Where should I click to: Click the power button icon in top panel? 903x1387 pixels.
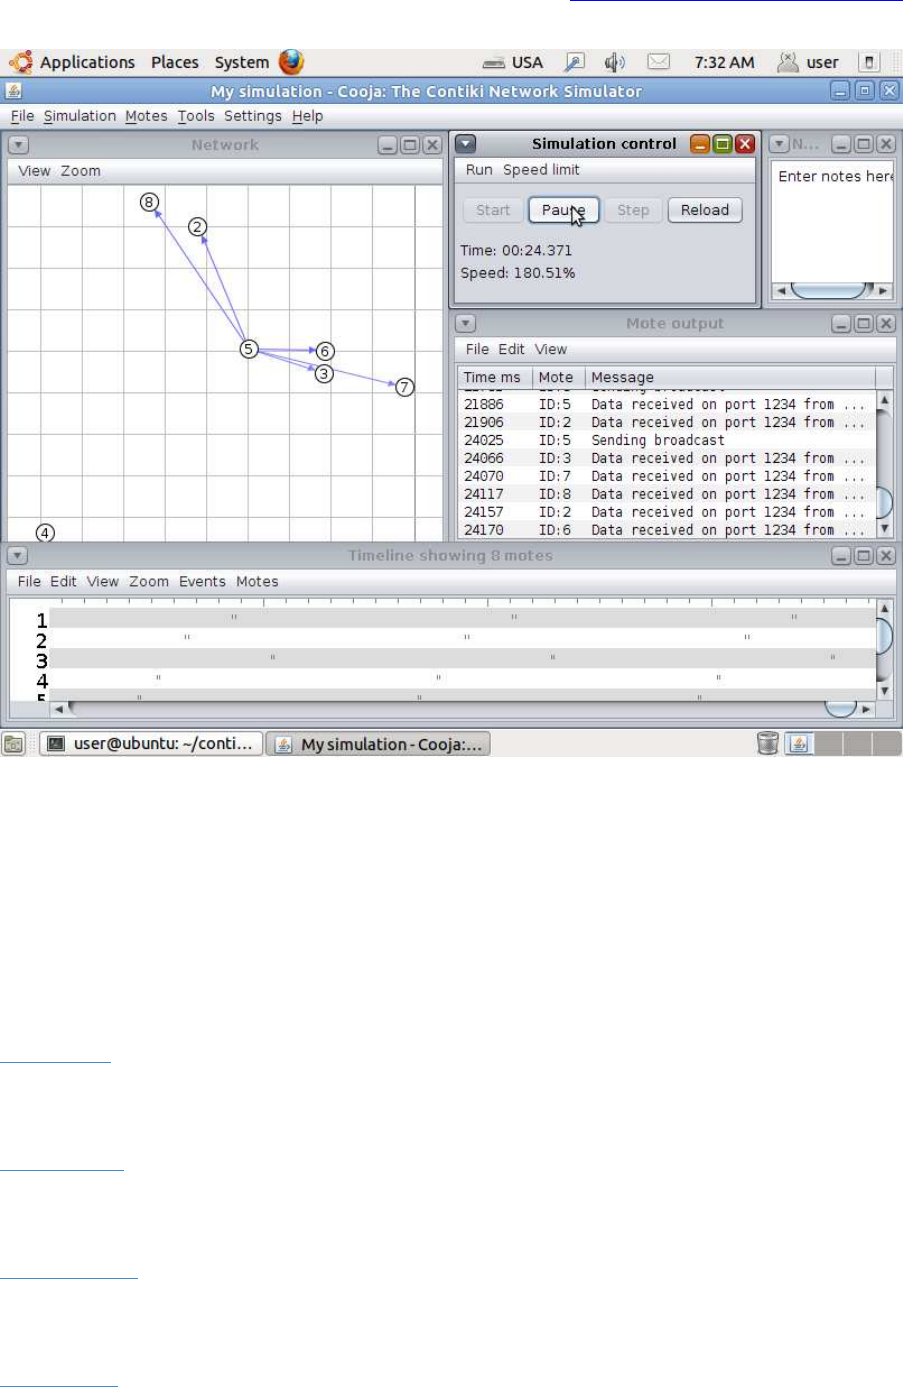pos(869,62)
